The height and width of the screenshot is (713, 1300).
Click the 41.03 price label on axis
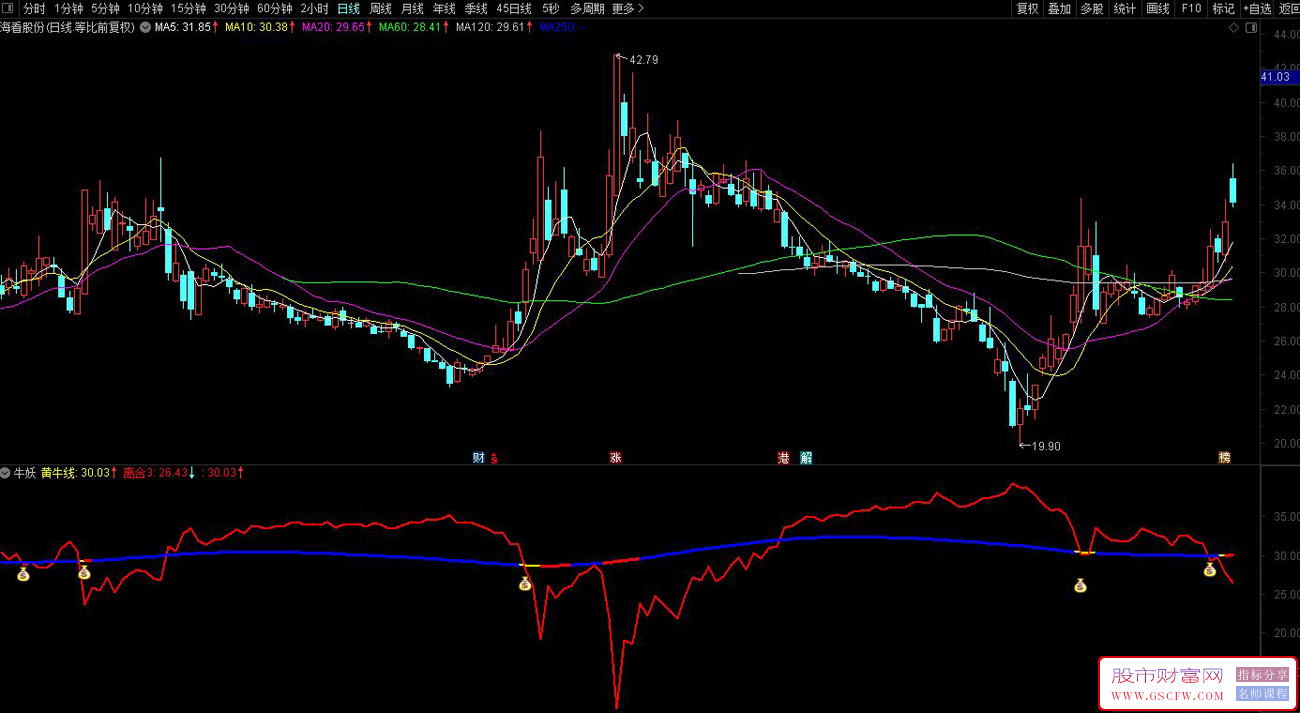point(1276,77)
